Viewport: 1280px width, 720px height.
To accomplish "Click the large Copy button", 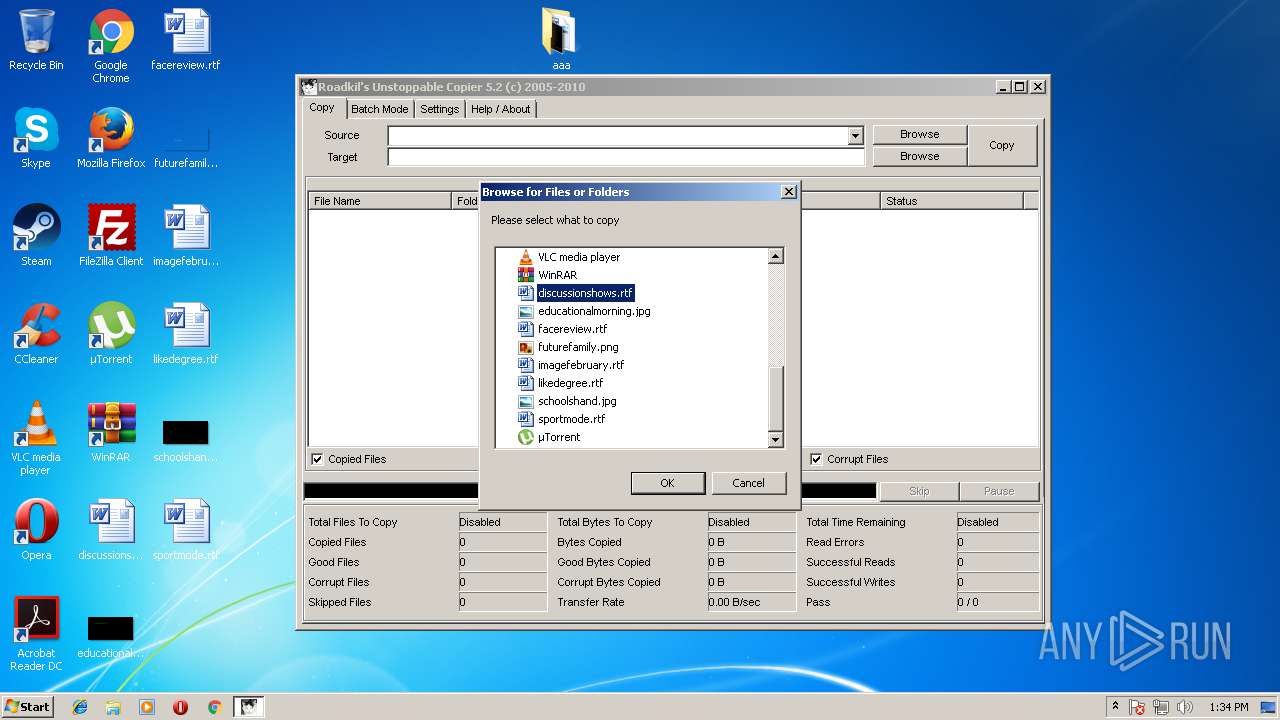I will click(1002, 145).
